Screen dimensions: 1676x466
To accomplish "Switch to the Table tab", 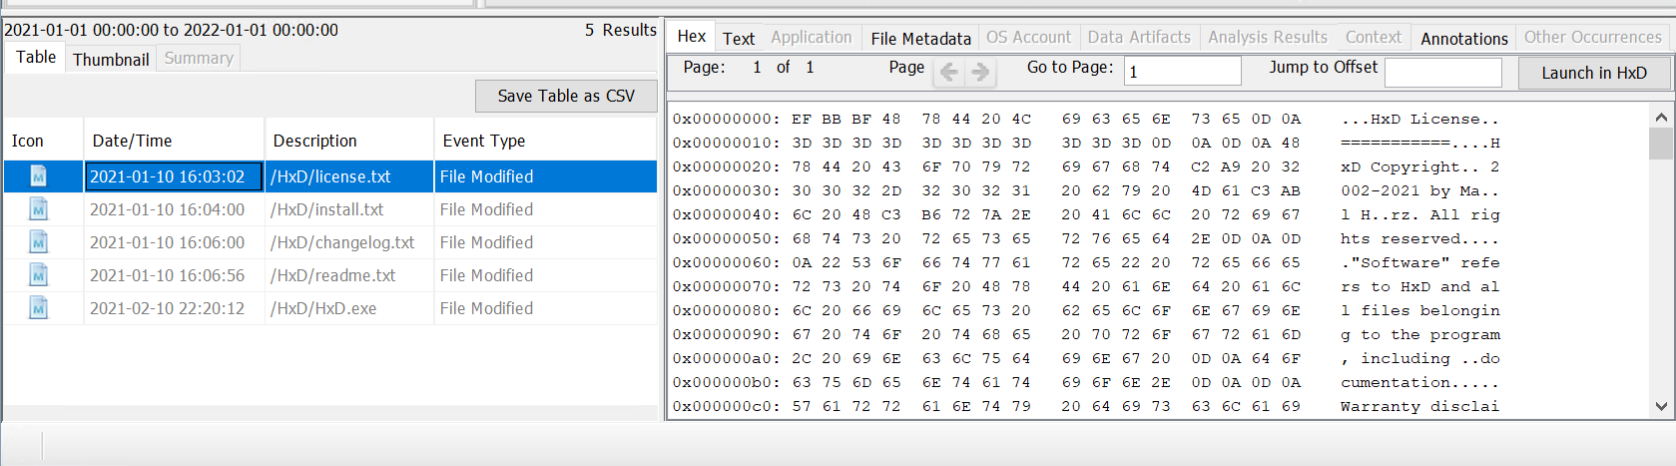I will coord(36,57).
